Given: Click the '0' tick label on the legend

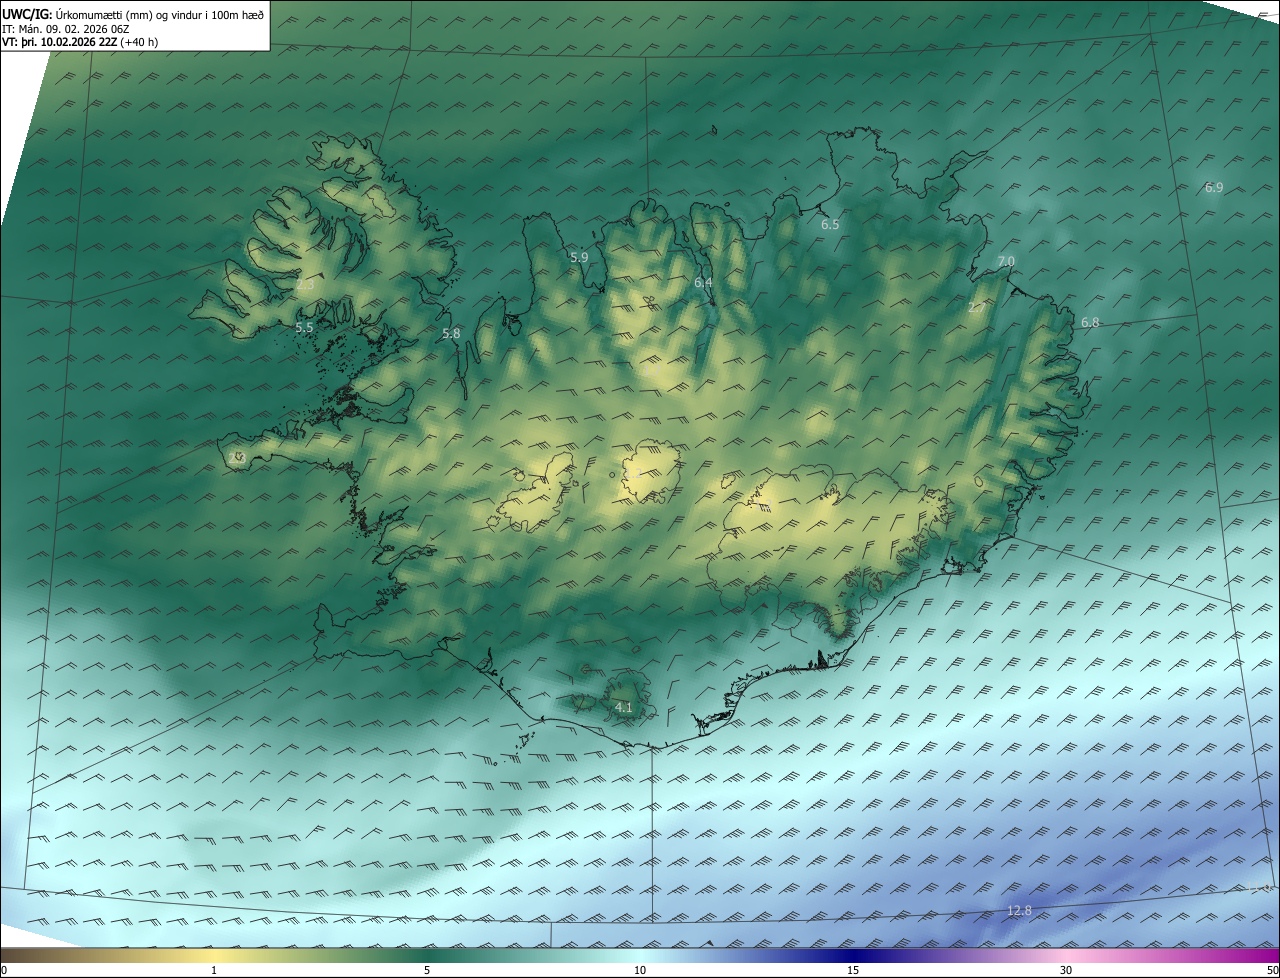Looking at the screenshot, I should click(4, 970).
